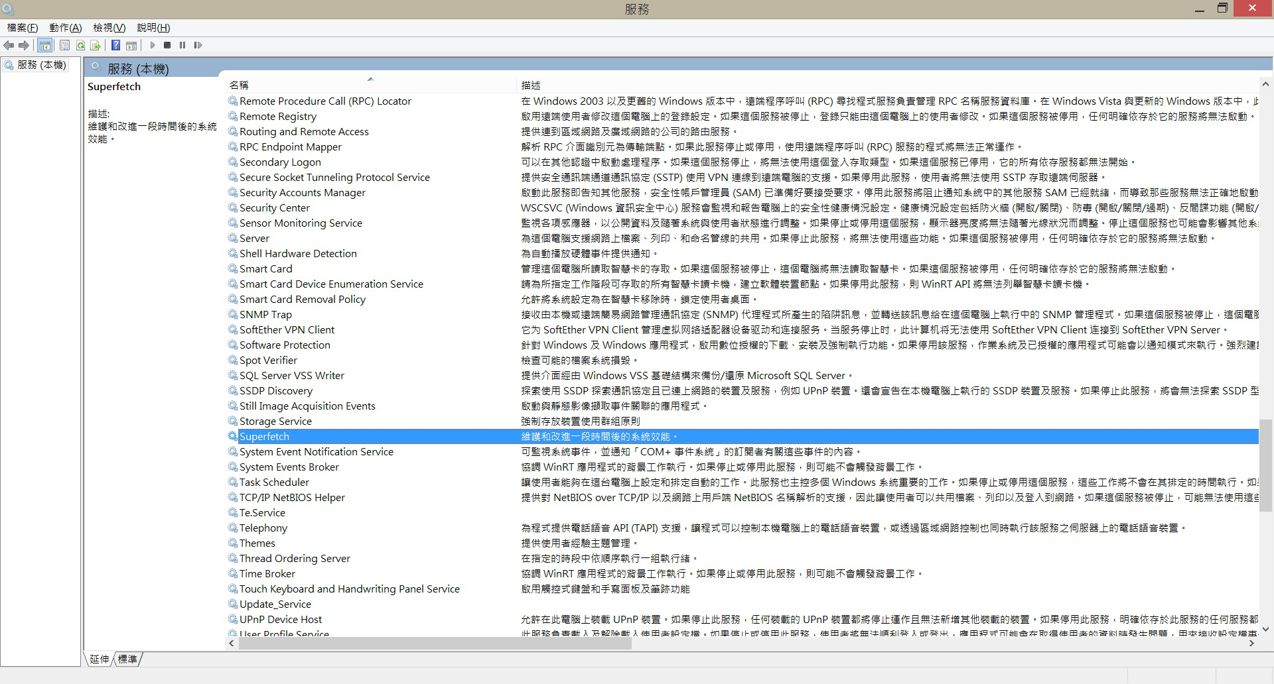Screen dimensions: 1274x684
Task: Click the vertical scrollbar down arrow
Action: pos(1266,629)
